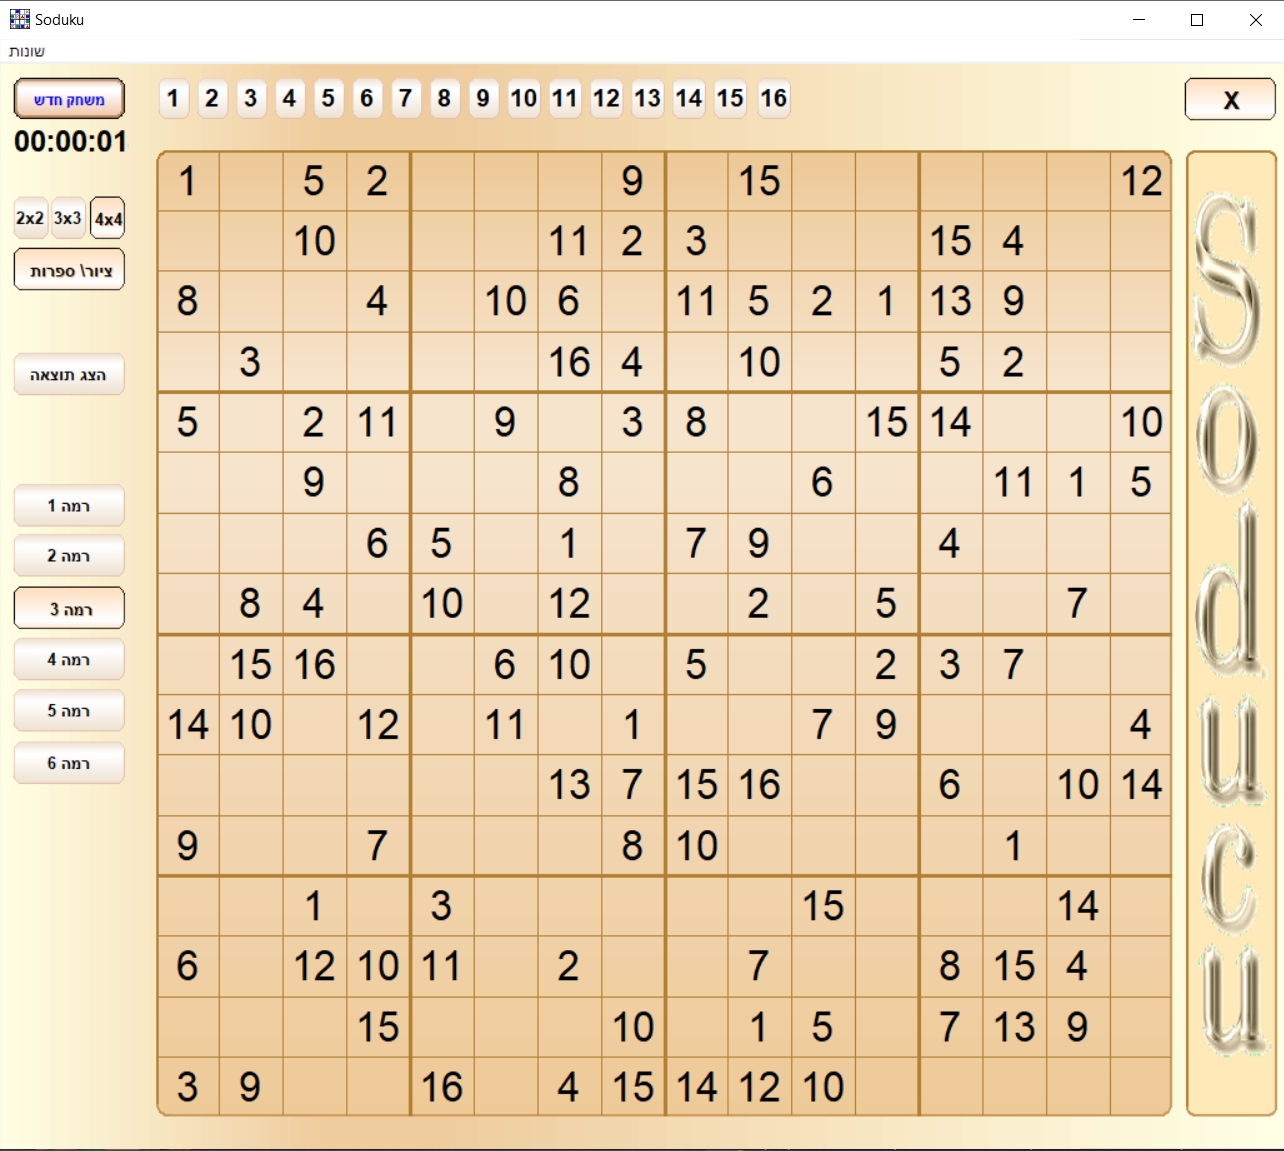Toggle the ציור\ספרות display mode
Image resolution: width=1284 pixels, height=1151 pixels.
pyautogui.click(x=69, y=270)
